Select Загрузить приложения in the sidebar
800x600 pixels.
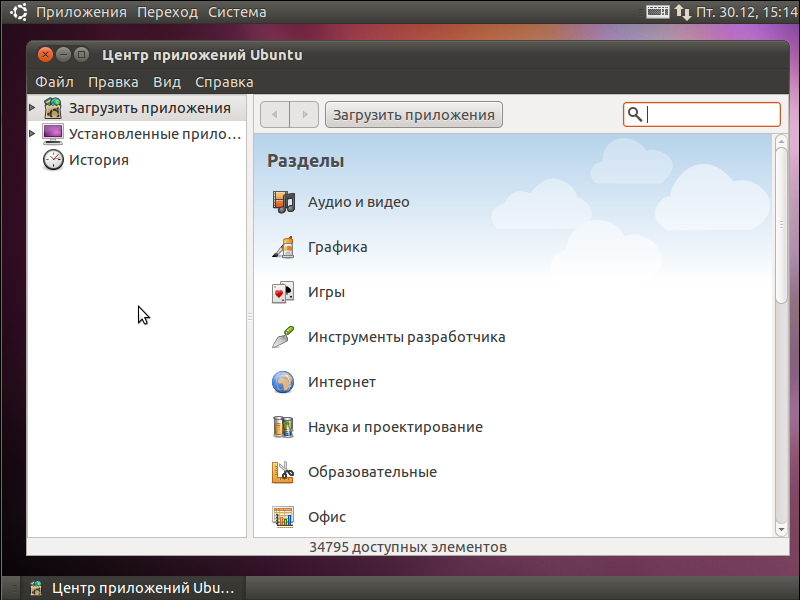pyautogui.click(x=137, y=108)
